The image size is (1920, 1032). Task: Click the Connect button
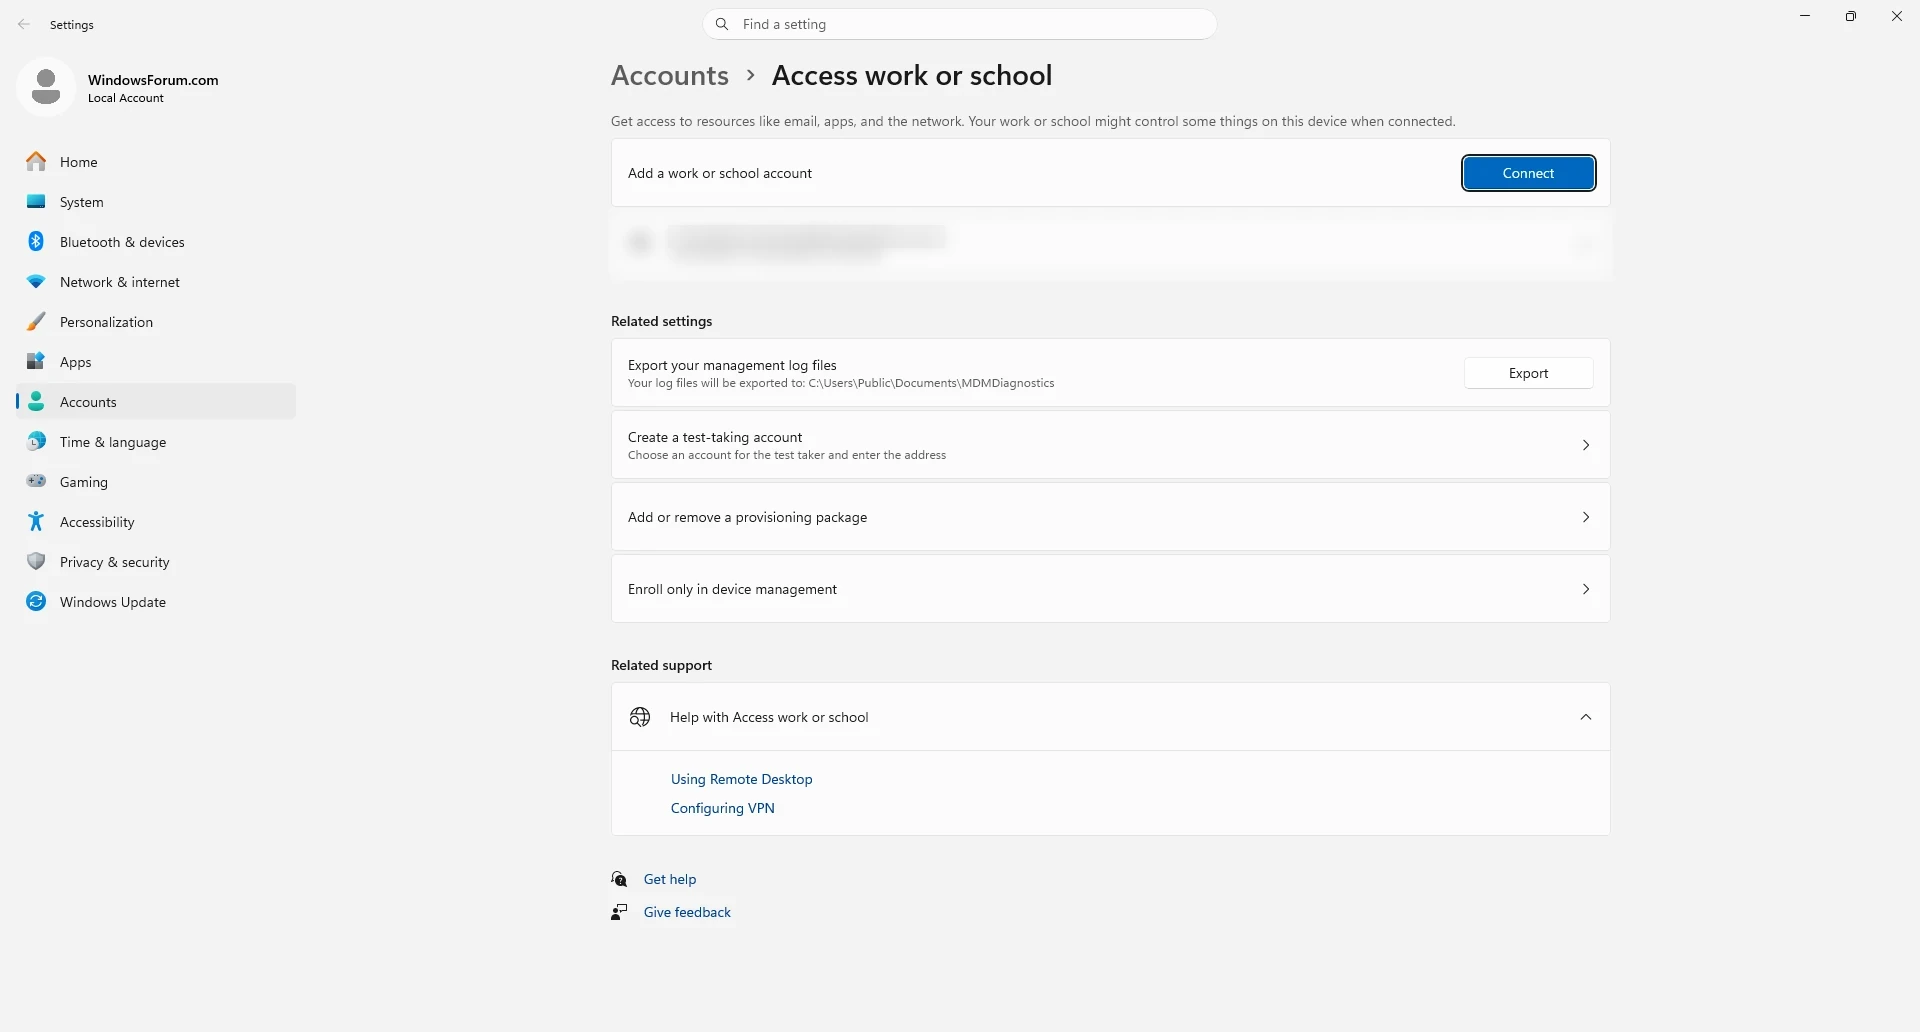(1528, 173)
